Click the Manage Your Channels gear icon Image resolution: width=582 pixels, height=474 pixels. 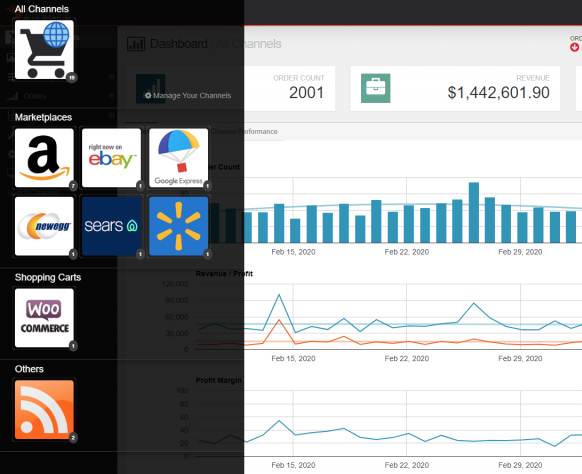point(148,95)
